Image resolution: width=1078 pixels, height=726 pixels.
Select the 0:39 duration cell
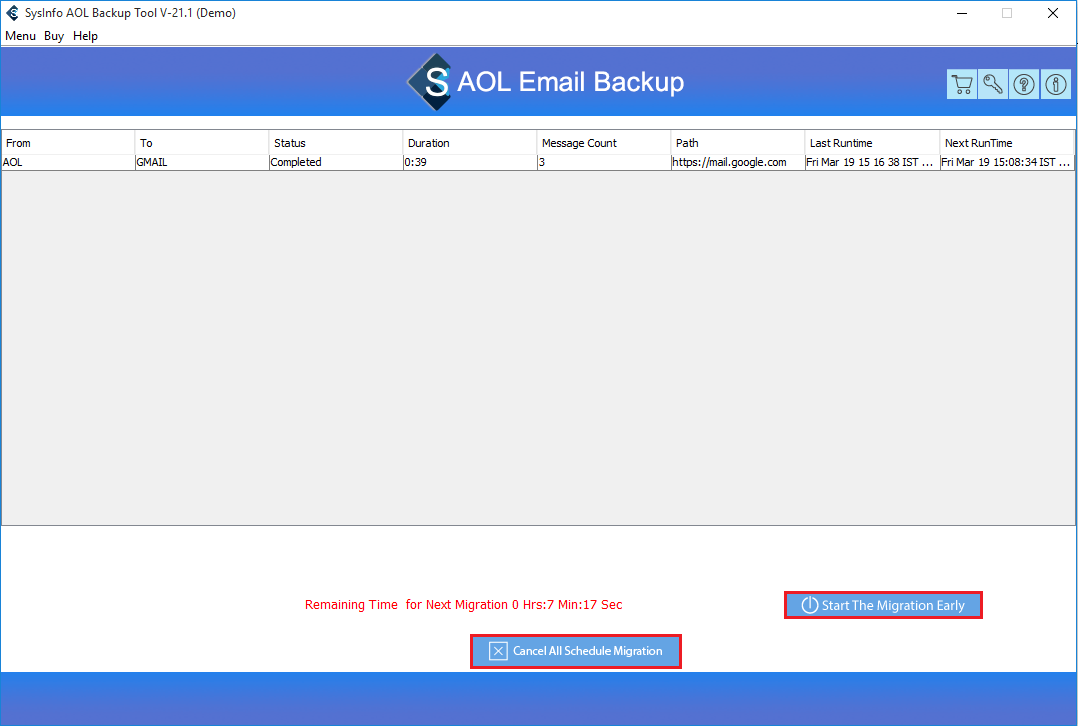coord(470,162)
